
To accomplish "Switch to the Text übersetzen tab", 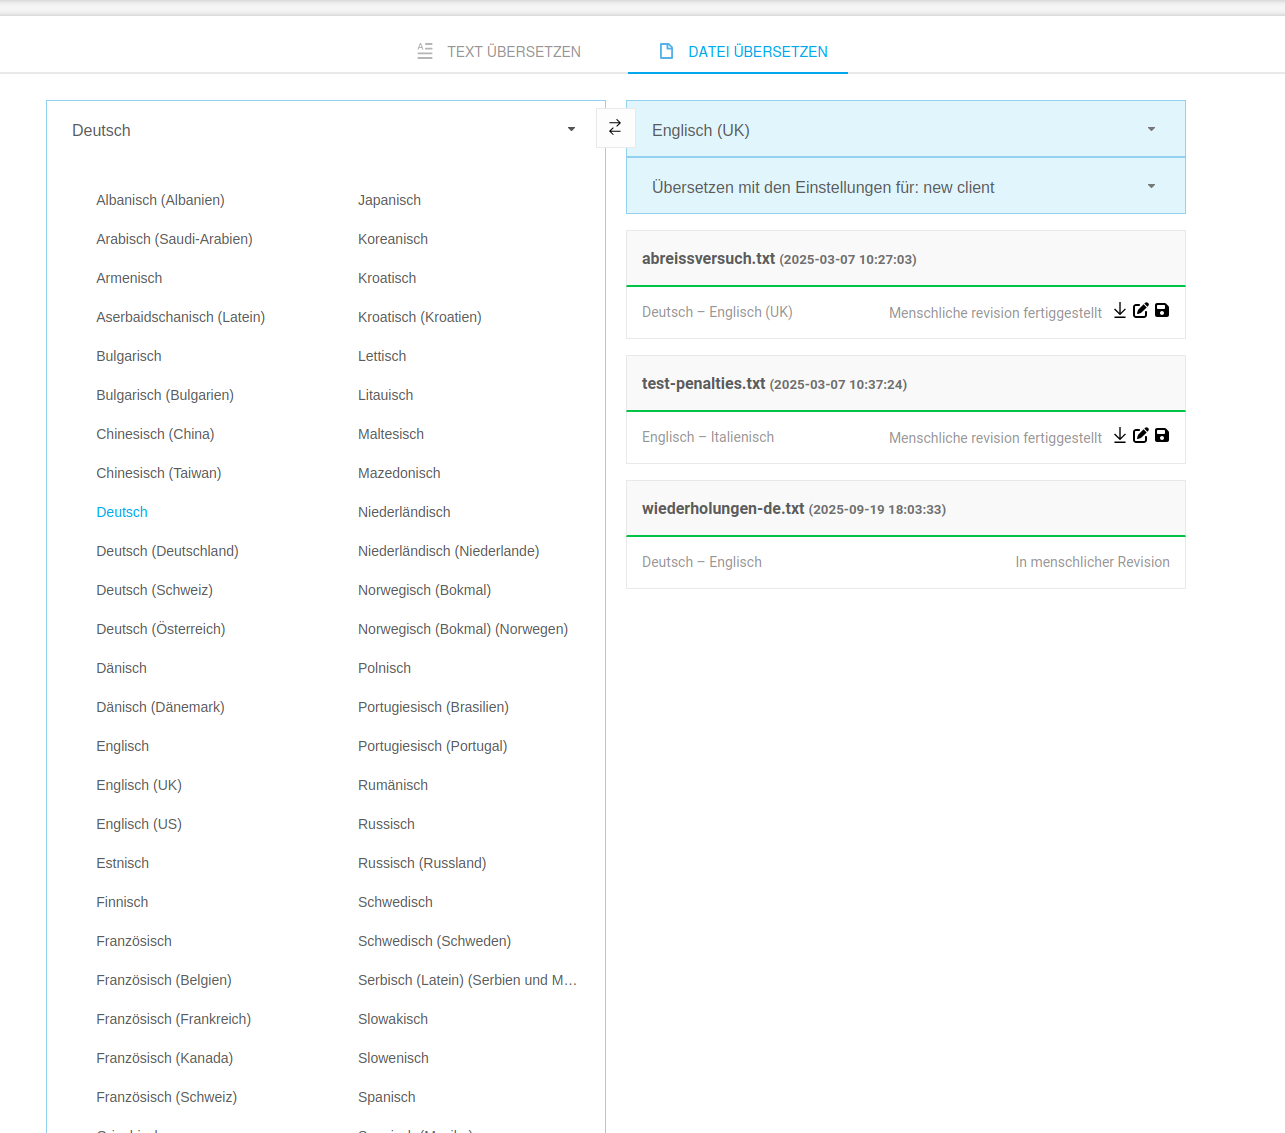I will 499,51.
